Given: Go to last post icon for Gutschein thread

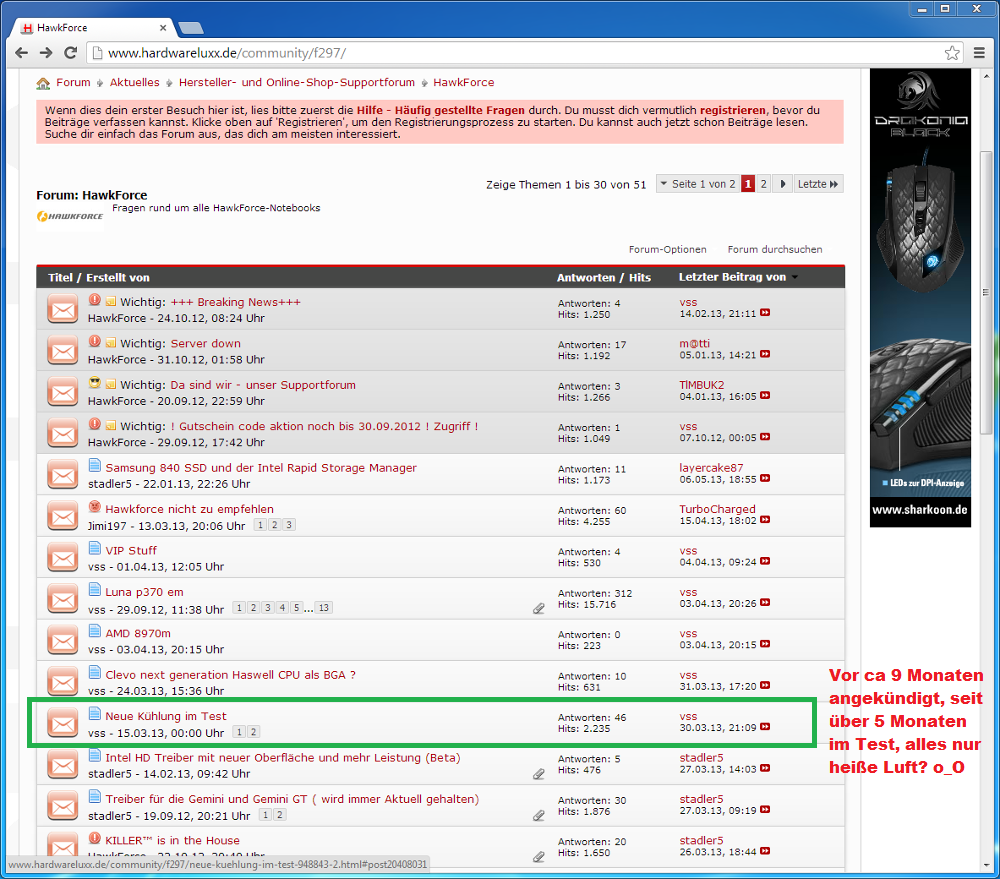Looking at the screenshot, I should click(765, 437).
